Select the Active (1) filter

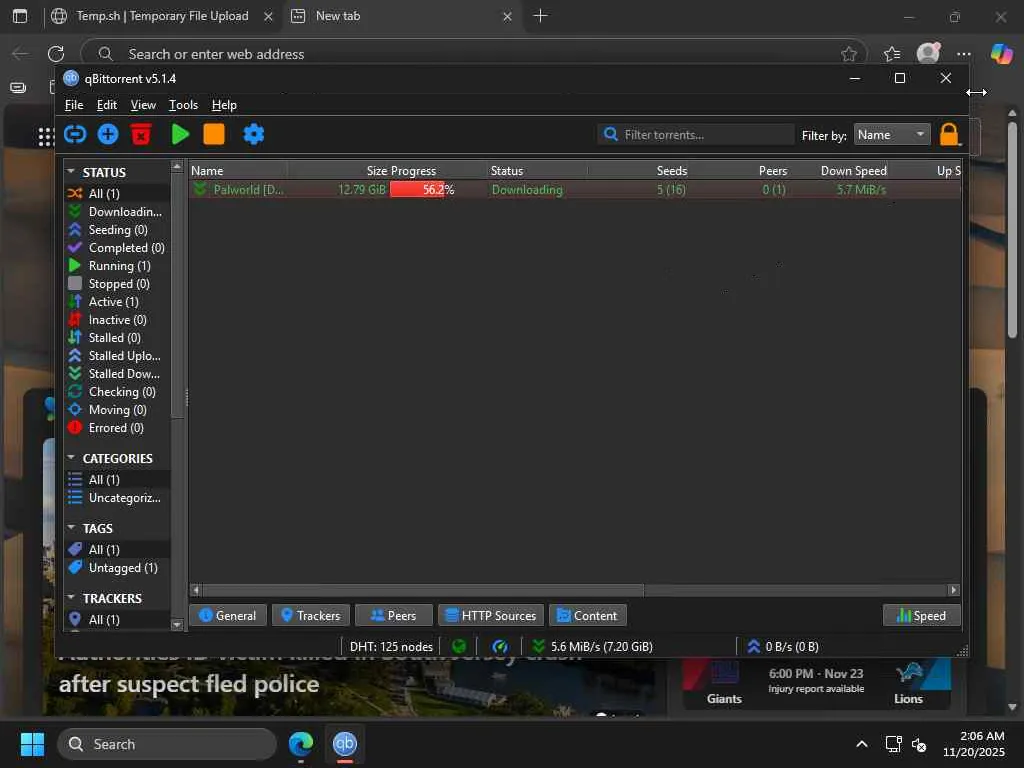coord(117,302)
